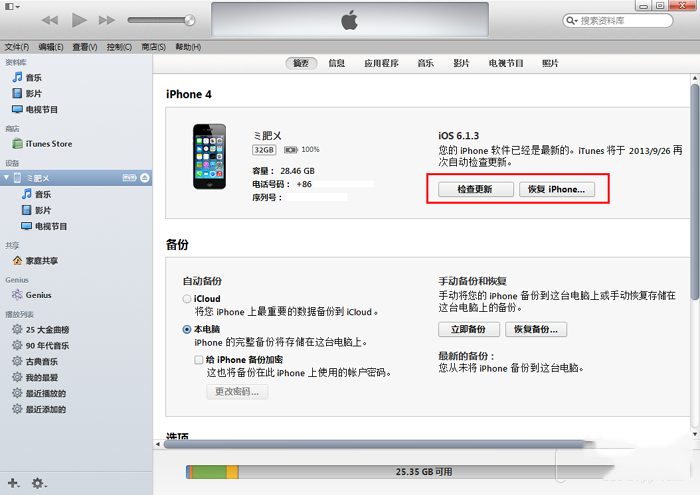Switch to the 照片 tab
The width and height of the screenshot is (700, 495).
(550, 63)
